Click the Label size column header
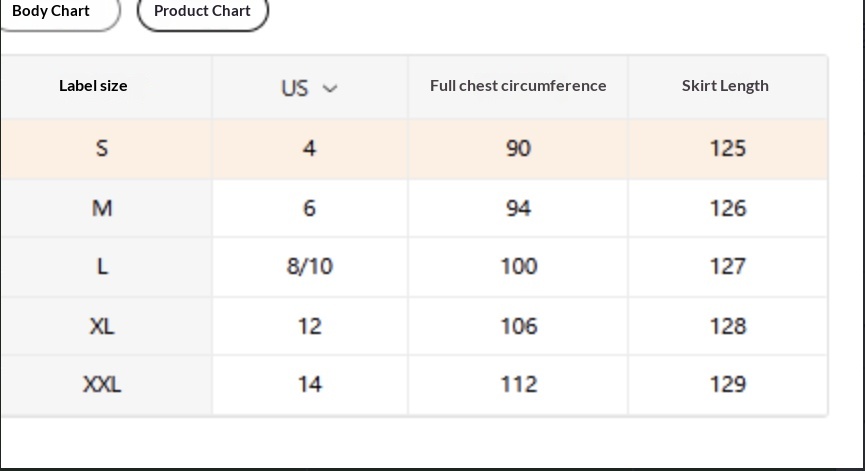This screenshot has width=865, height=471. [x=93, y=86]
